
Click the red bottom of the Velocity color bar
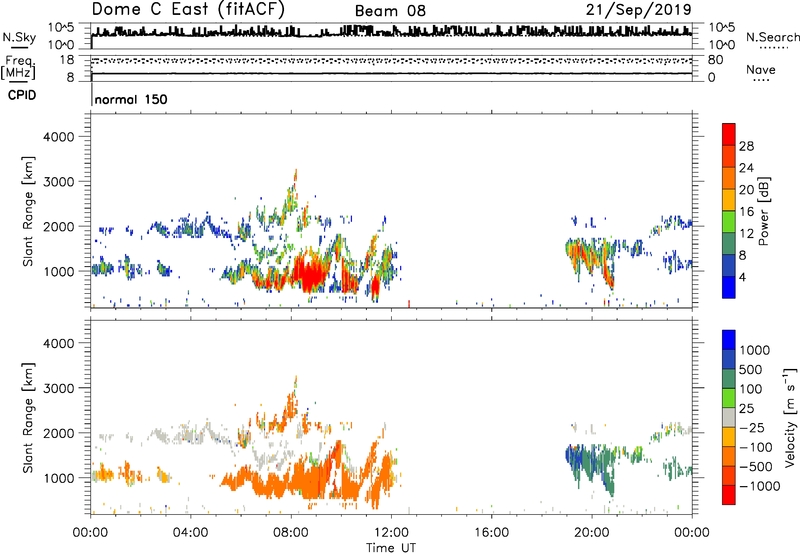(x=729, y=496)
